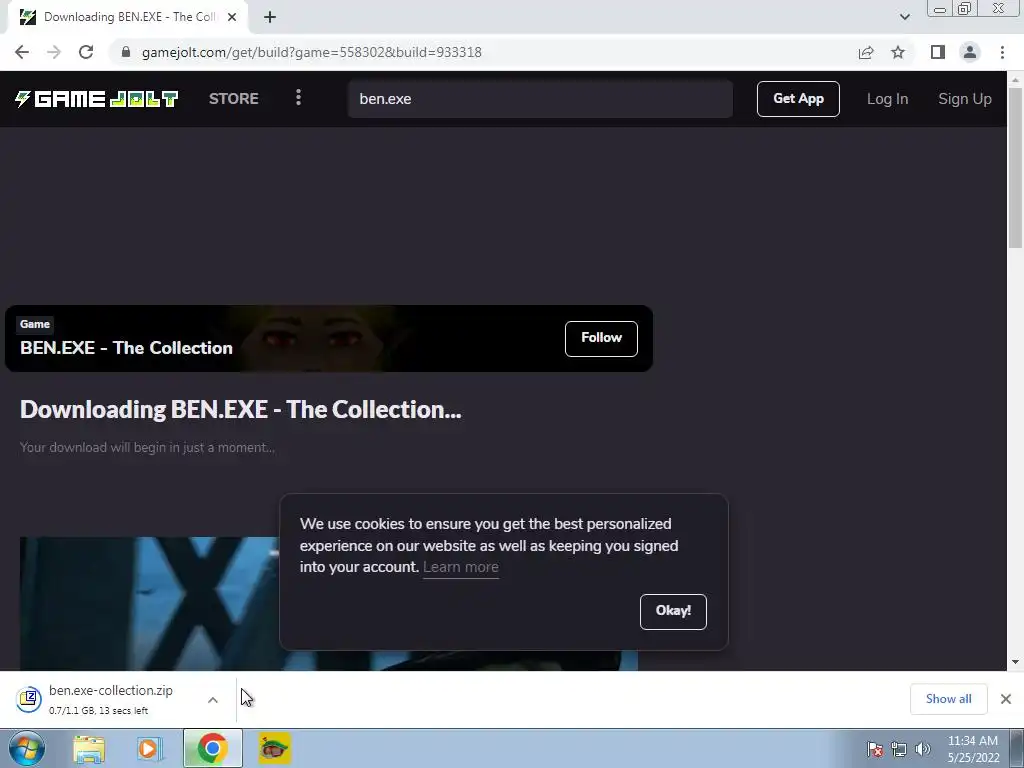Click the taskbar clock showing 11:34 AM
1024x768 pixels.
click(973, 749)
